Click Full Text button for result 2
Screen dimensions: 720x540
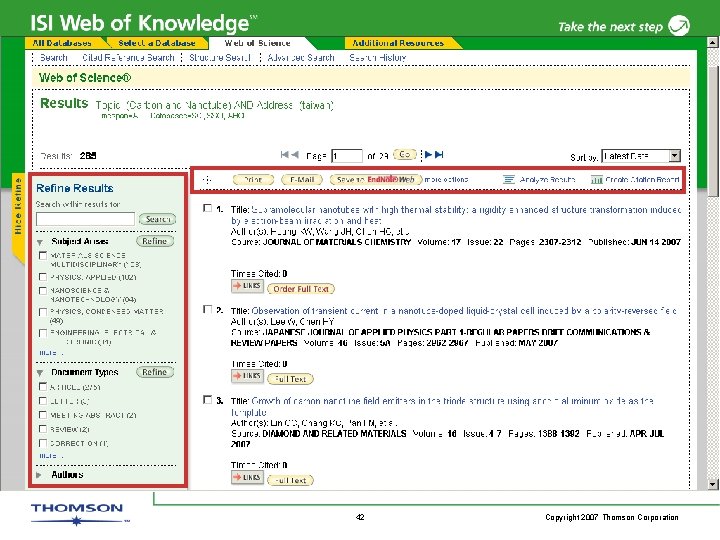click(290, 379)
